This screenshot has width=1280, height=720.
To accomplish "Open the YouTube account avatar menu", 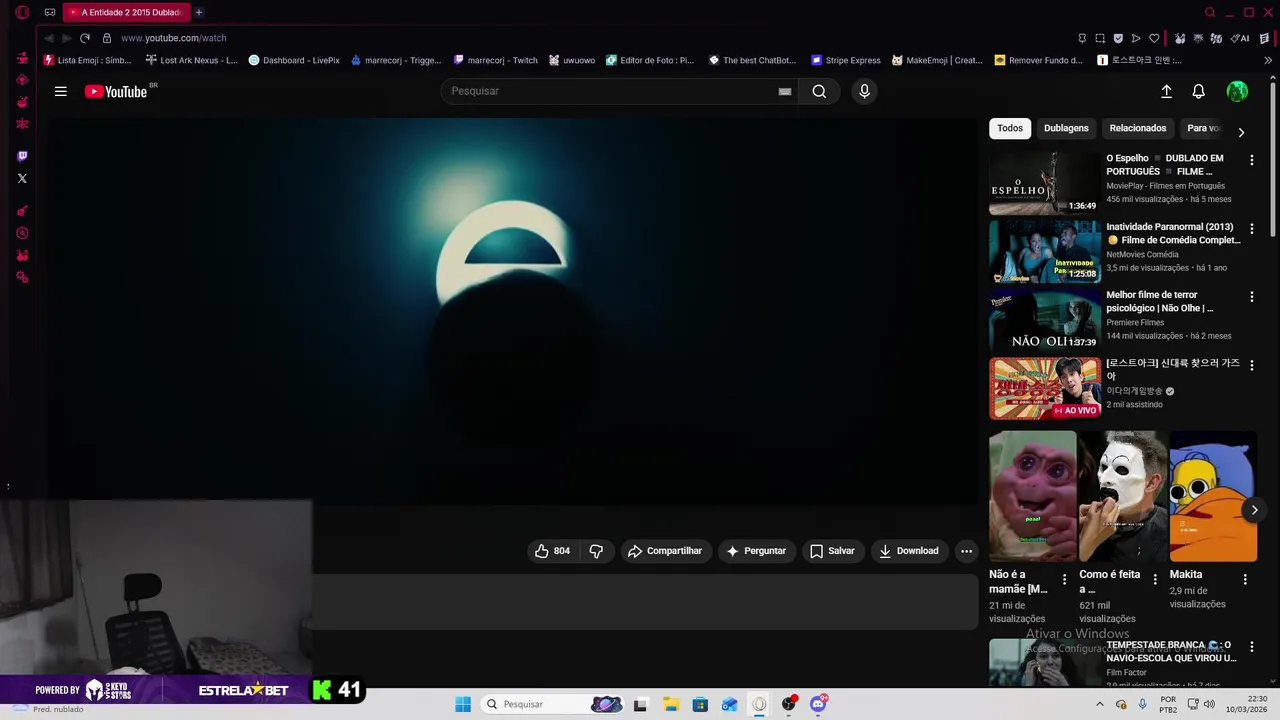I will (1237, 91).
